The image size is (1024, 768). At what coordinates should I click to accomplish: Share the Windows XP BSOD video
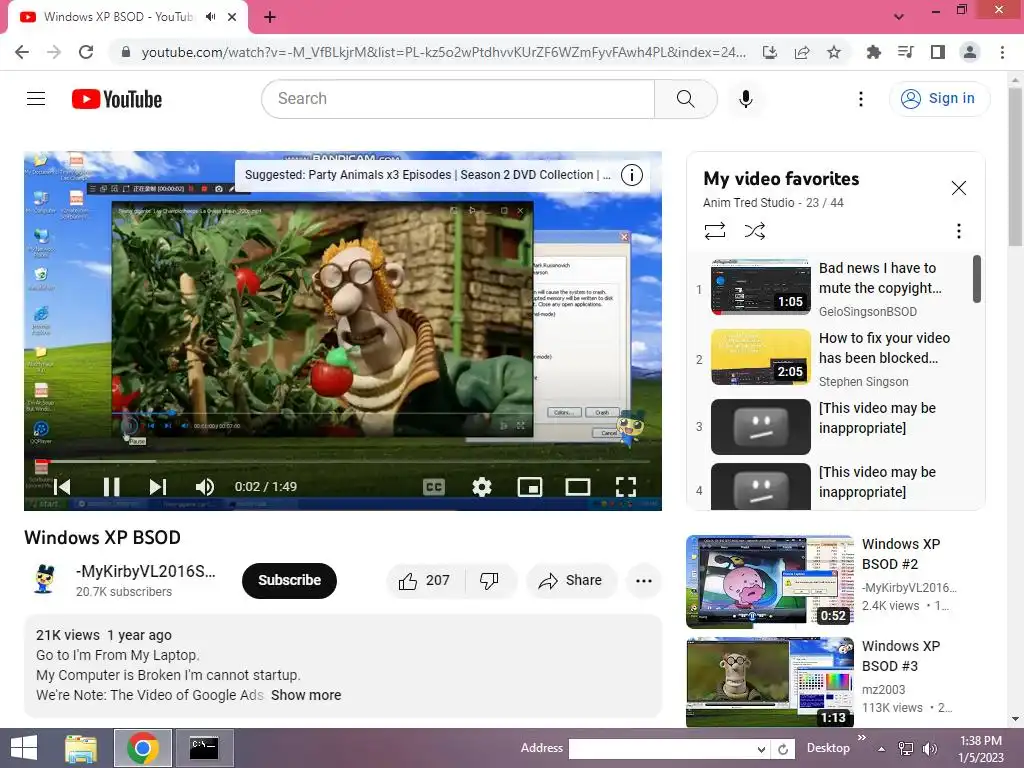571,581
